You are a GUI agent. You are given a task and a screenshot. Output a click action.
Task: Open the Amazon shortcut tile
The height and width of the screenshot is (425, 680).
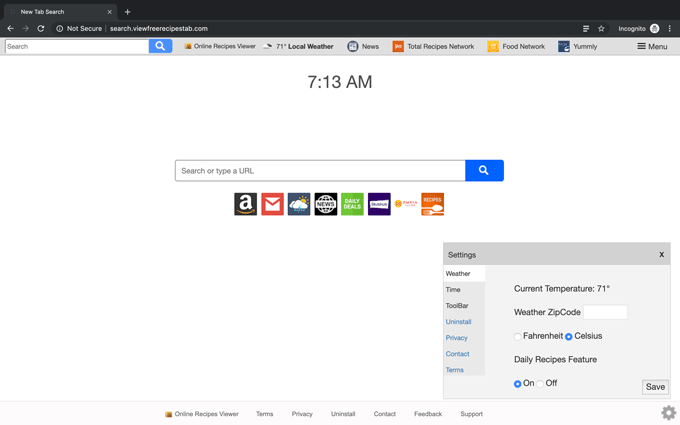point(245,204)
